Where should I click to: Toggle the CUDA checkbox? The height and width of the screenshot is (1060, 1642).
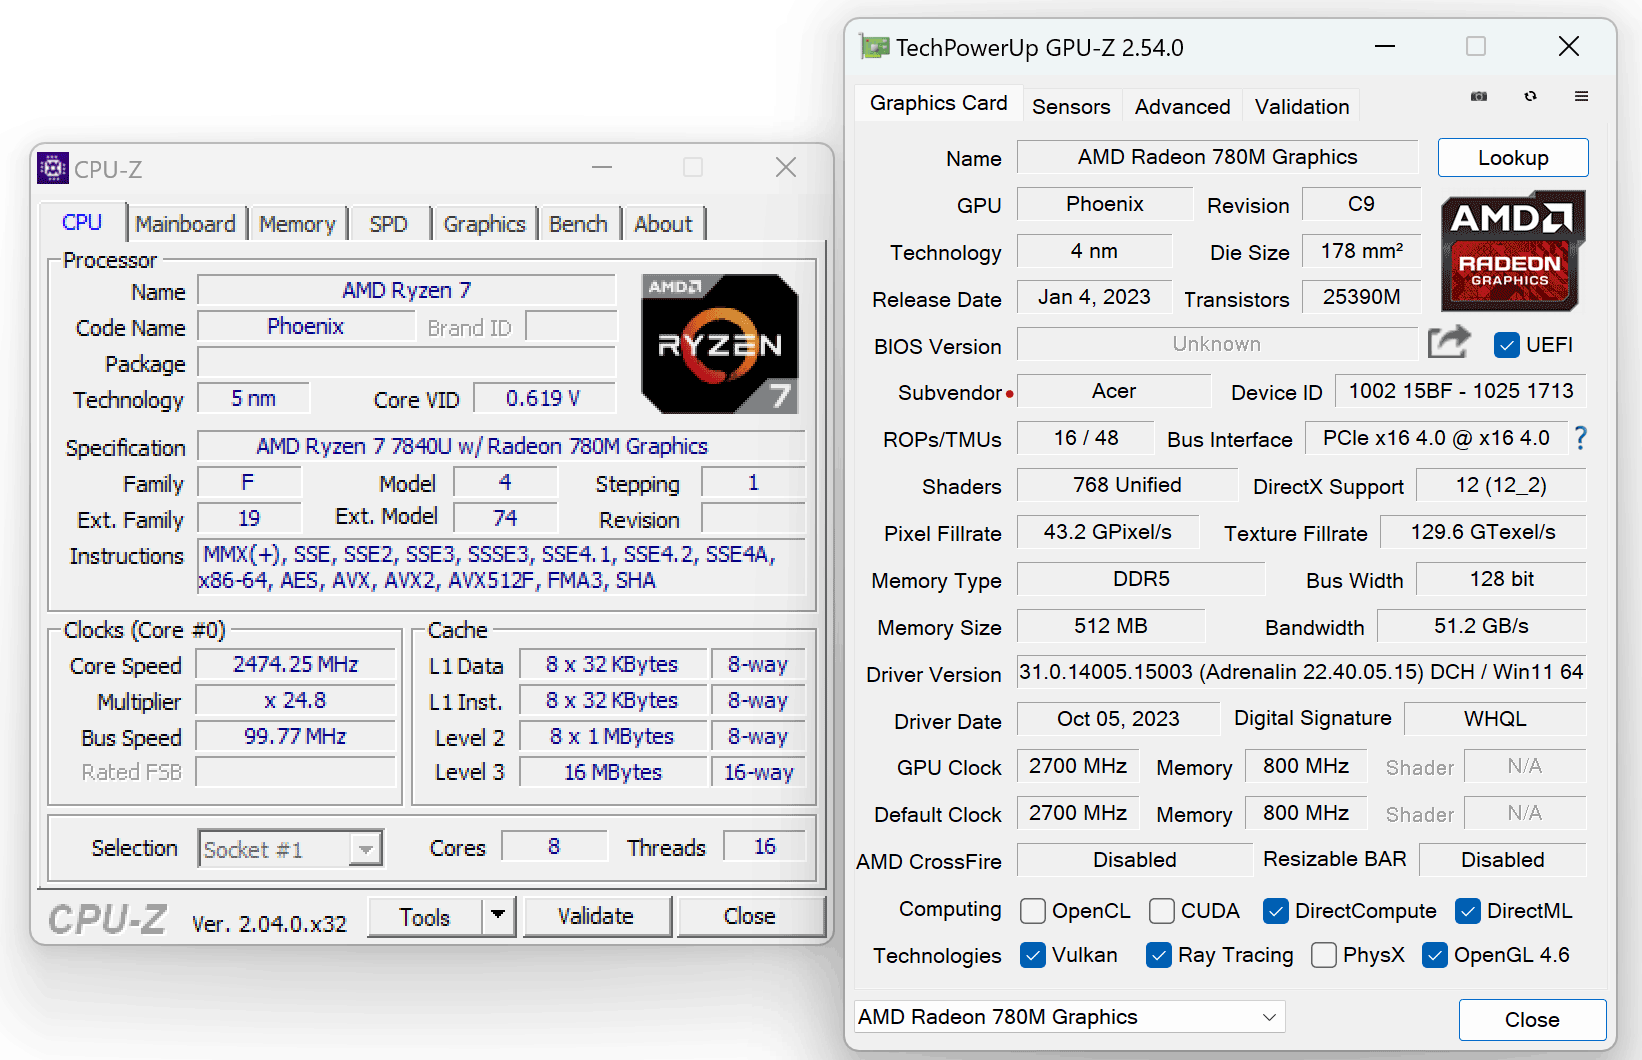pyautogui.click(x=1162, y=911)
